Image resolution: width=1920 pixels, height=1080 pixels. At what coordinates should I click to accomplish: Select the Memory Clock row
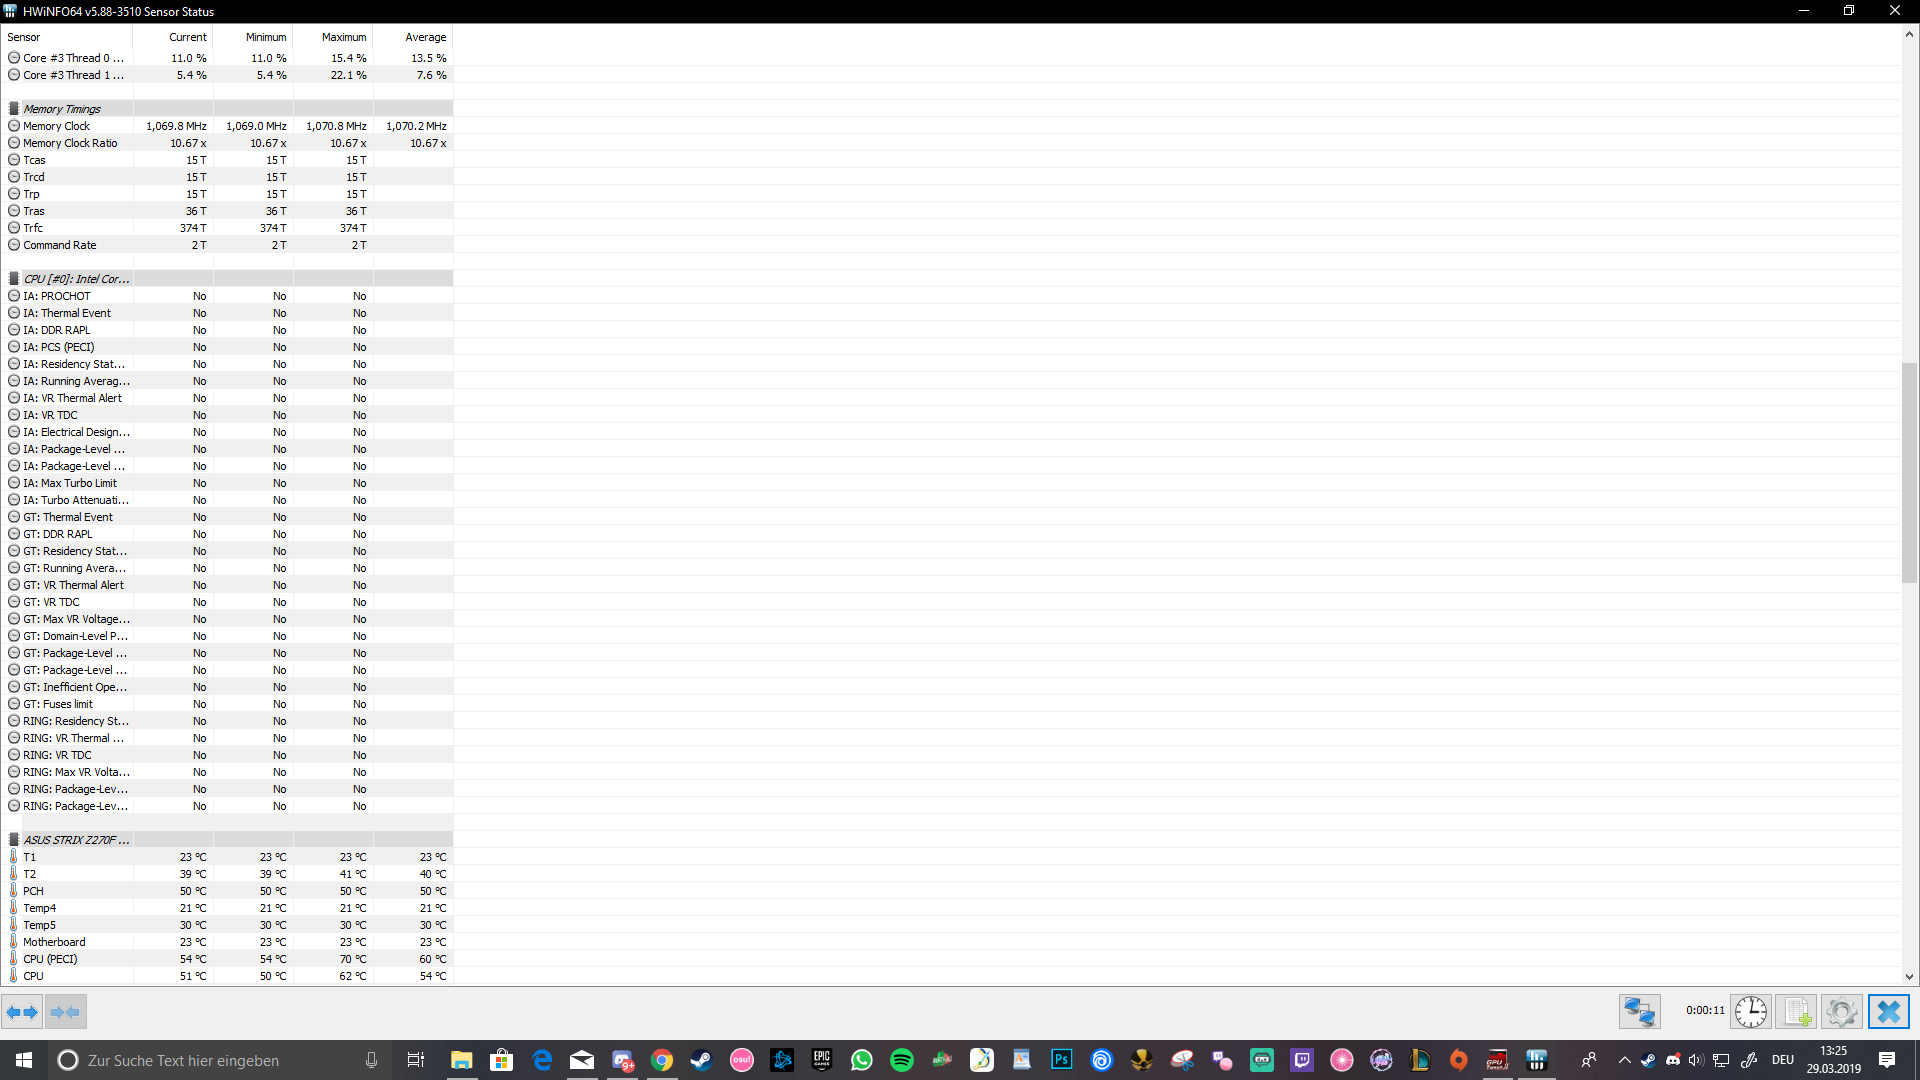[57, 126]
